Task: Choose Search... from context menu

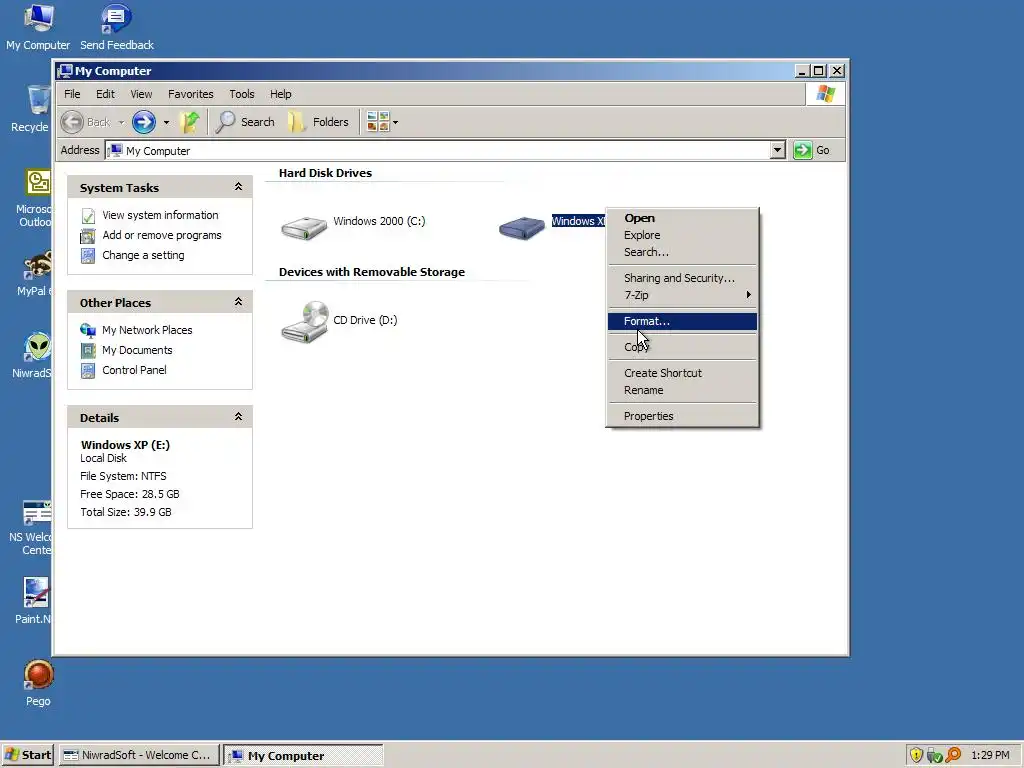Action: [x=682, y=252]
